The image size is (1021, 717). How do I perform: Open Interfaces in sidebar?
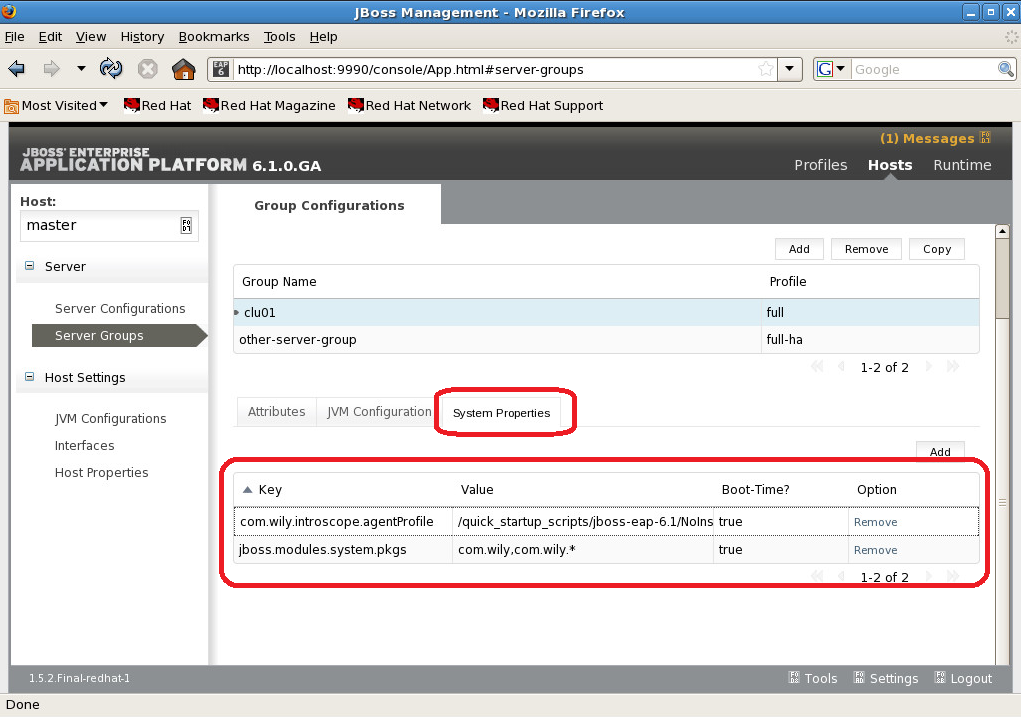click(84, 445)
